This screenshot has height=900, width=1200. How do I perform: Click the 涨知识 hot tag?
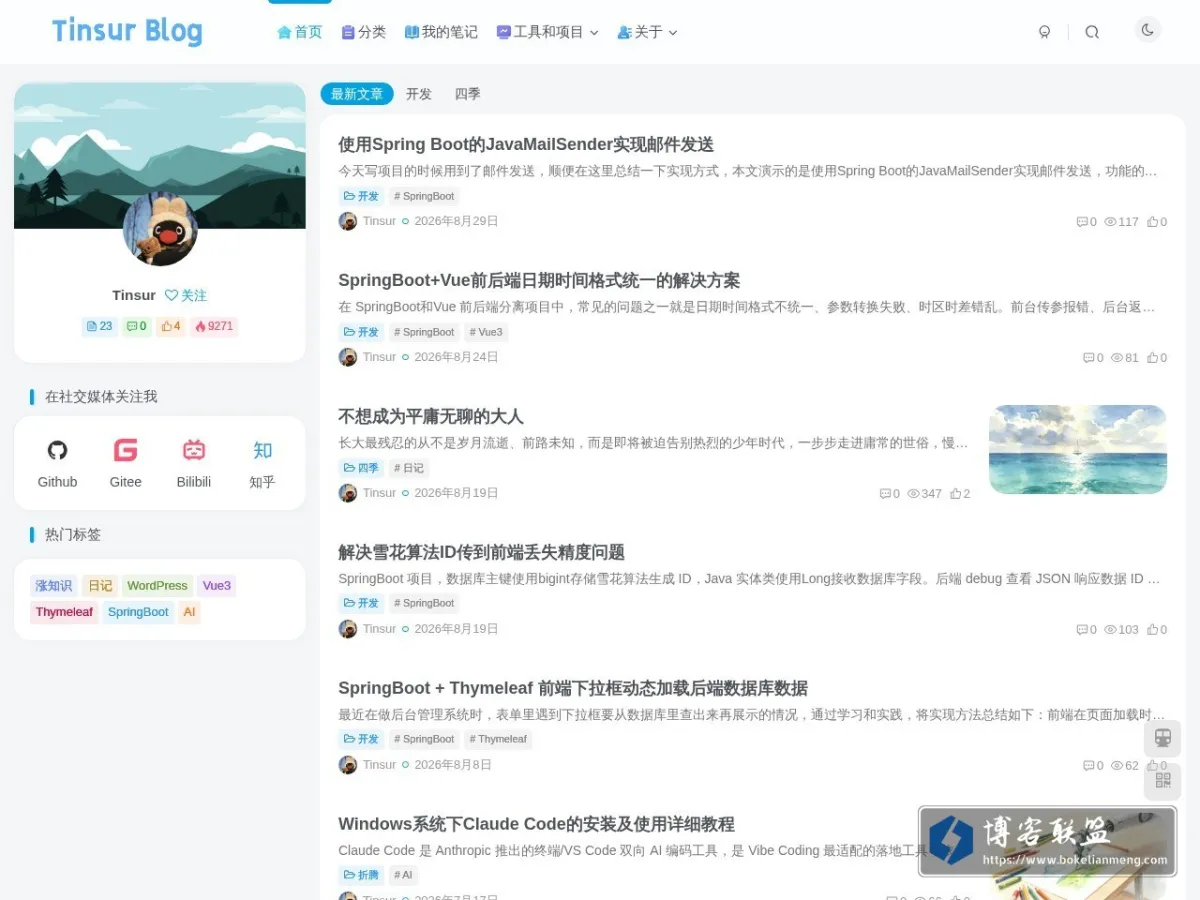[x=54, y=586]
